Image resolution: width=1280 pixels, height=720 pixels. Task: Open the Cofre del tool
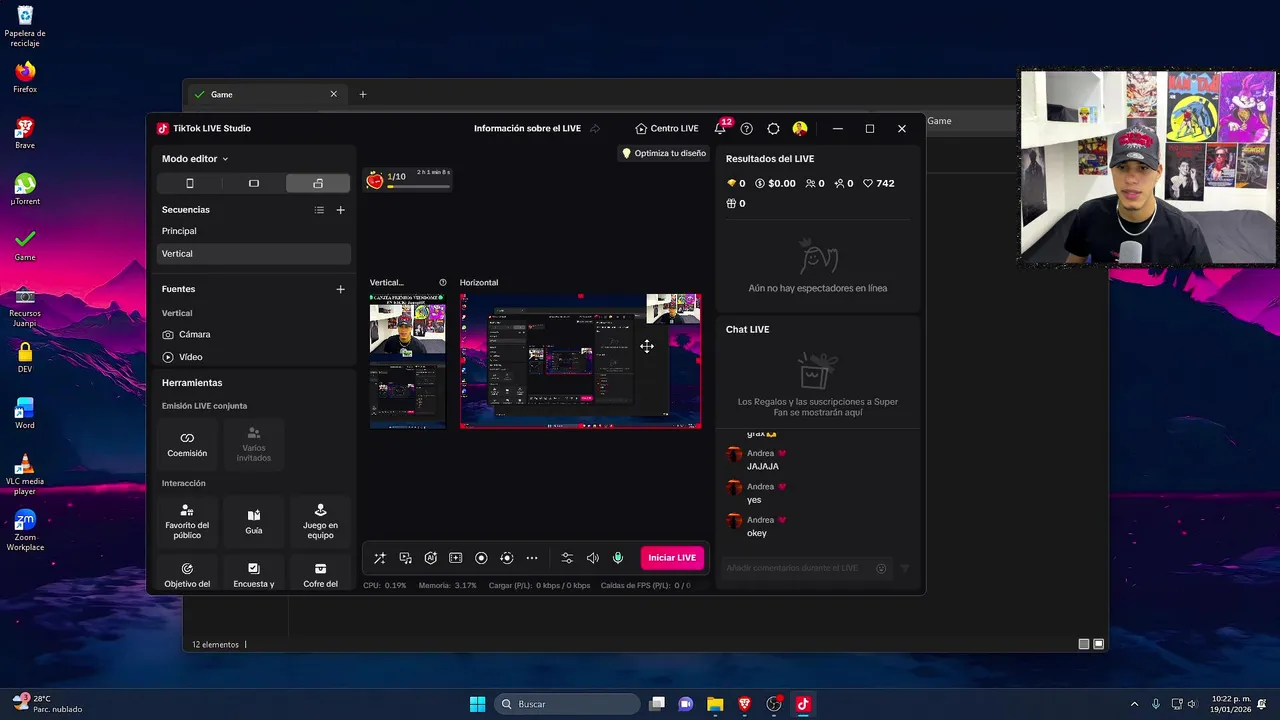tap(320, 574)
